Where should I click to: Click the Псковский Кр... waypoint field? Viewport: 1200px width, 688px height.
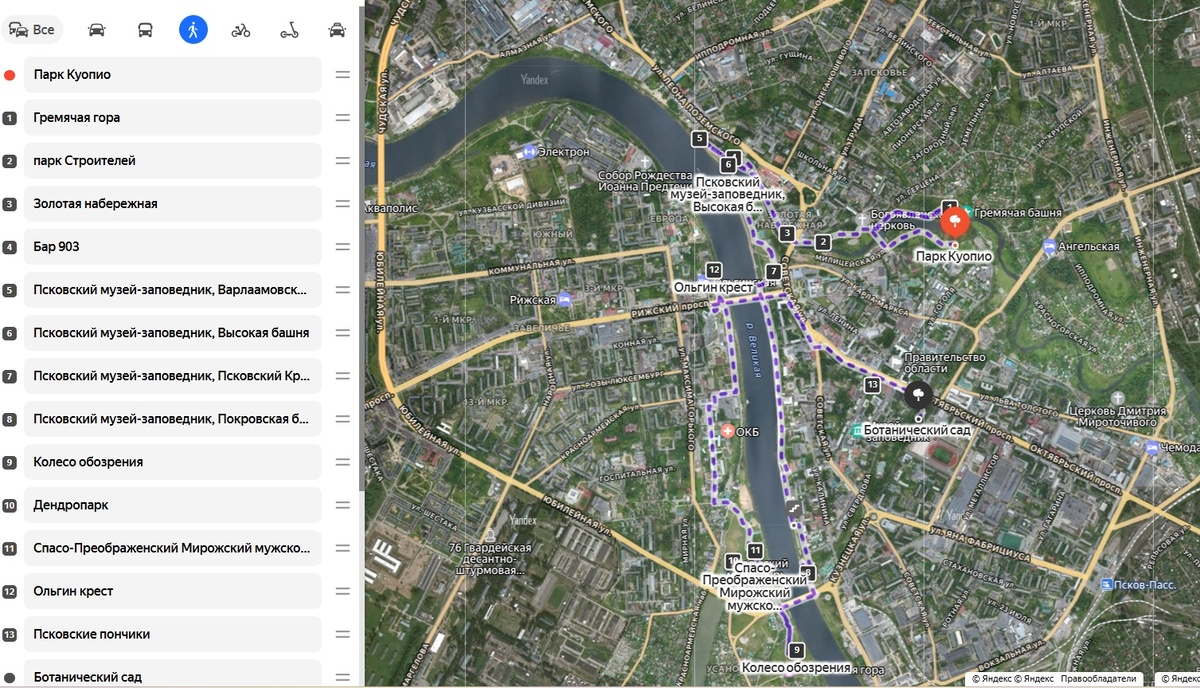(x=172, y=376)
